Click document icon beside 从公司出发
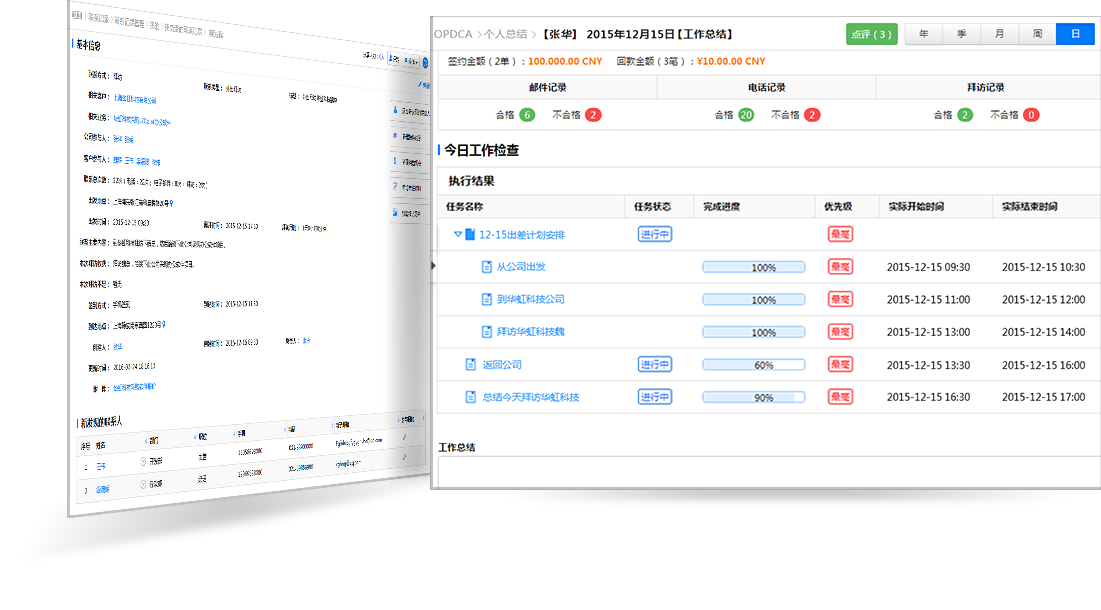Image resolution: width=1101 pixels, height=610 pixels. click(x=487, y=267)
